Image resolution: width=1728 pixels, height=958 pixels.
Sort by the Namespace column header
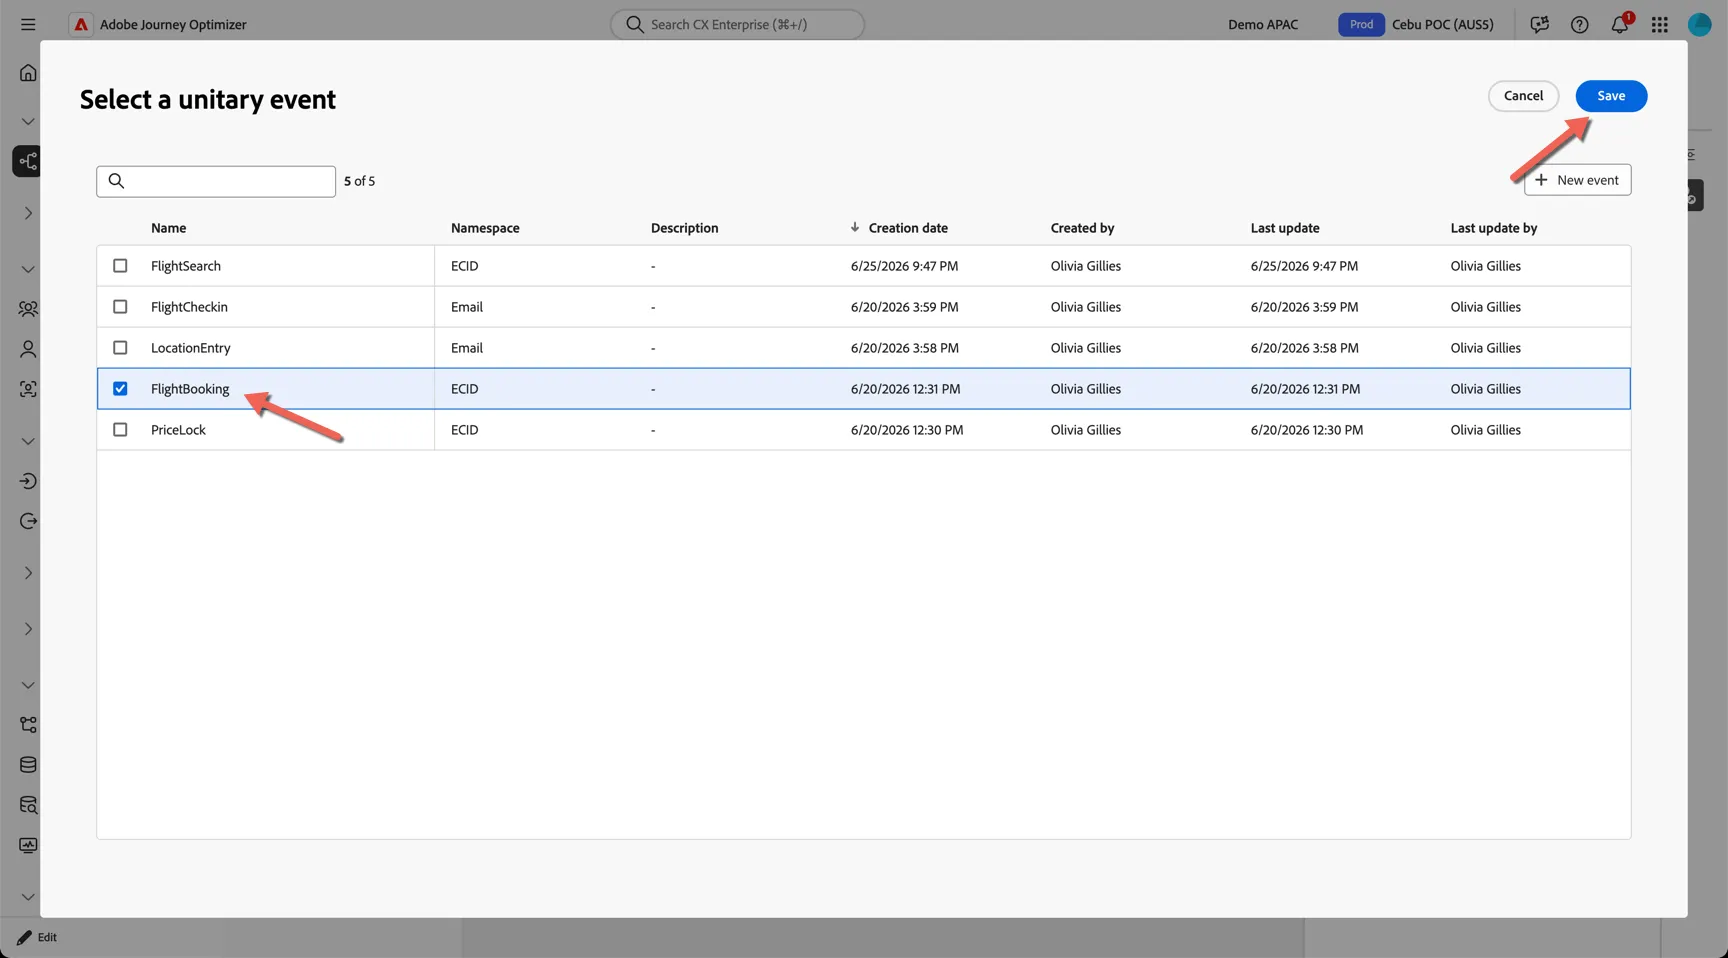[x=485, y=228]
